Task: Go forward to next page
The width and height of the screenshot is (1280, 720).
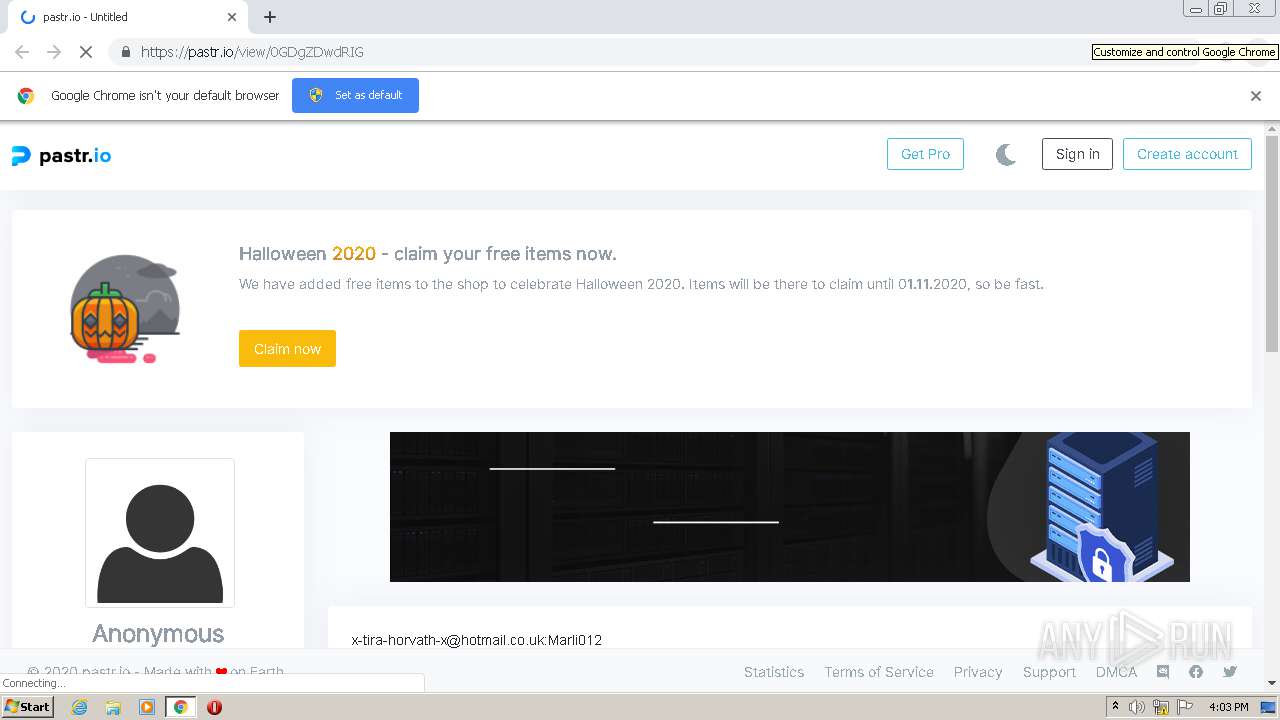Action: [54, 52]
